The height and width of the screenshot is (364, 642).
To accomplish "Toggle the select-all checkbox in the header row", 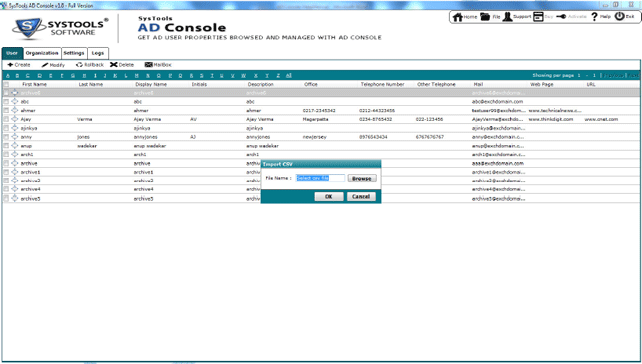I will pyautogui.click(x=6, y=84).
